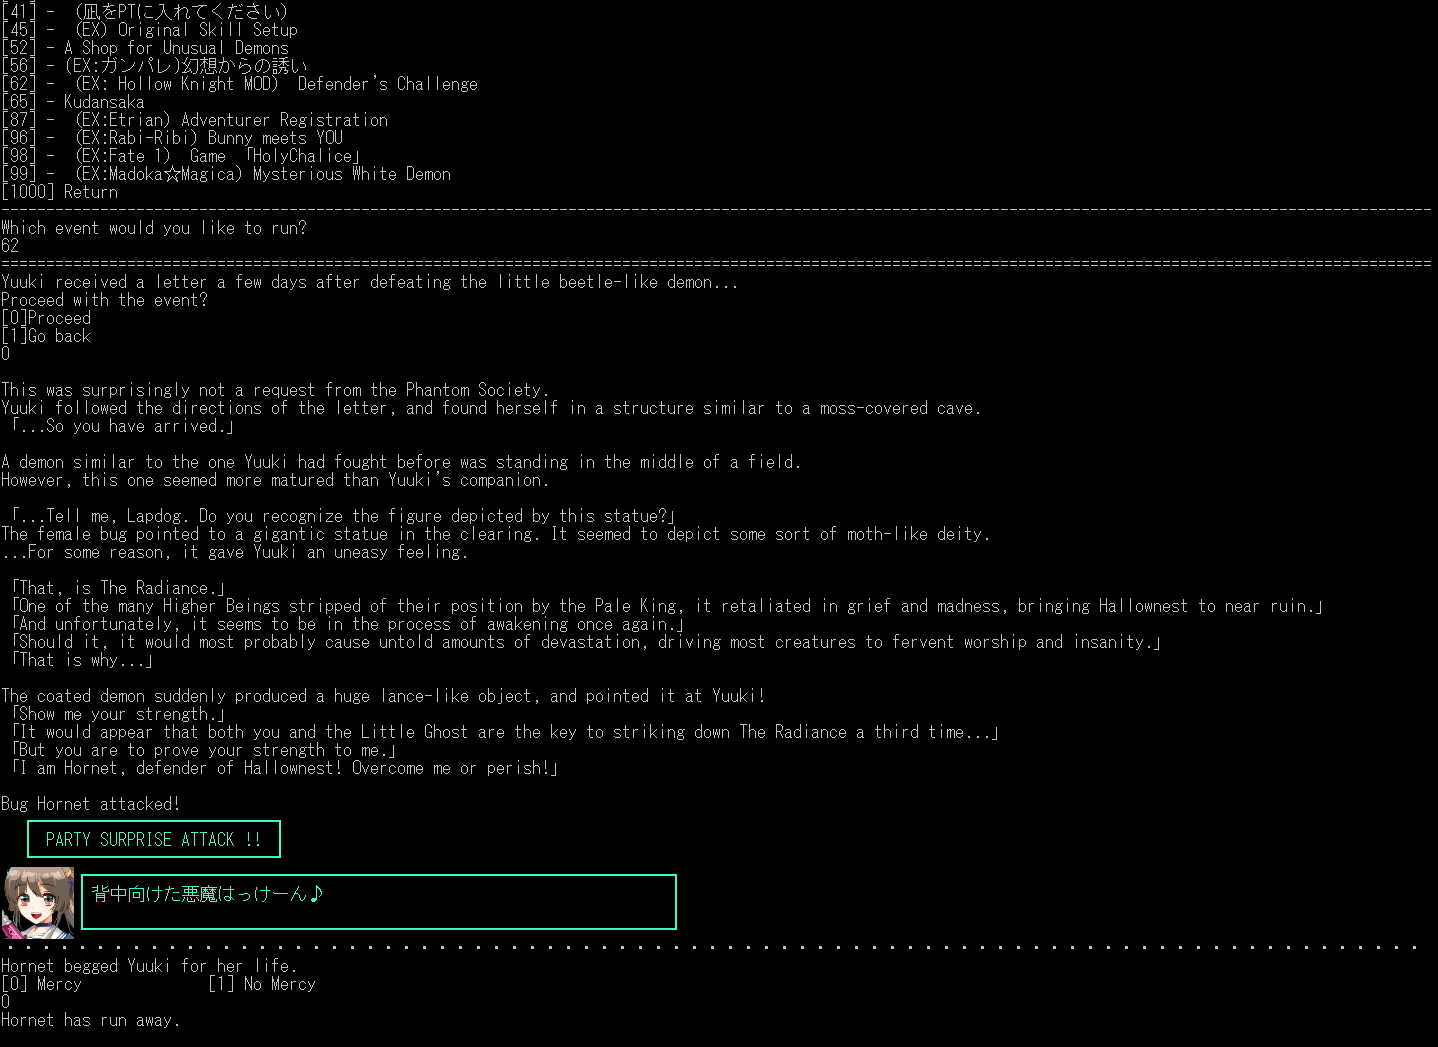Click the line 'Proceed with the event?'
1438x1047 pixels.
pos(105,300)
